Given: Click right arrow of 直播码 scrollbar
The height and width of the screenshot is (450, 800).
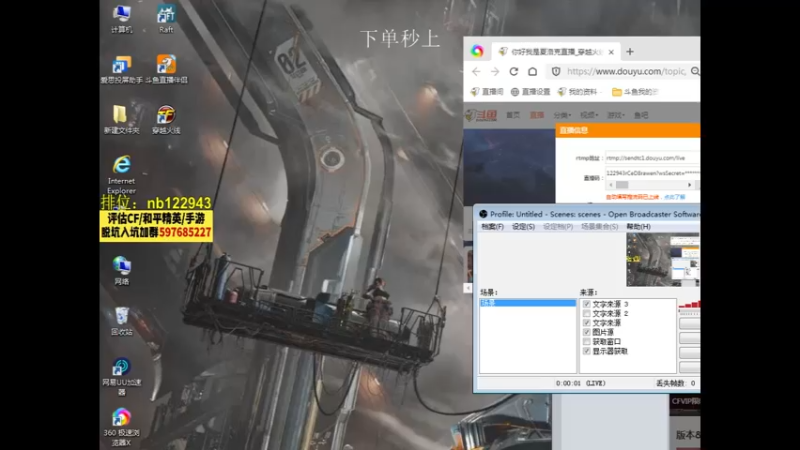Looking at the screenshot, I should pos(689,185).
